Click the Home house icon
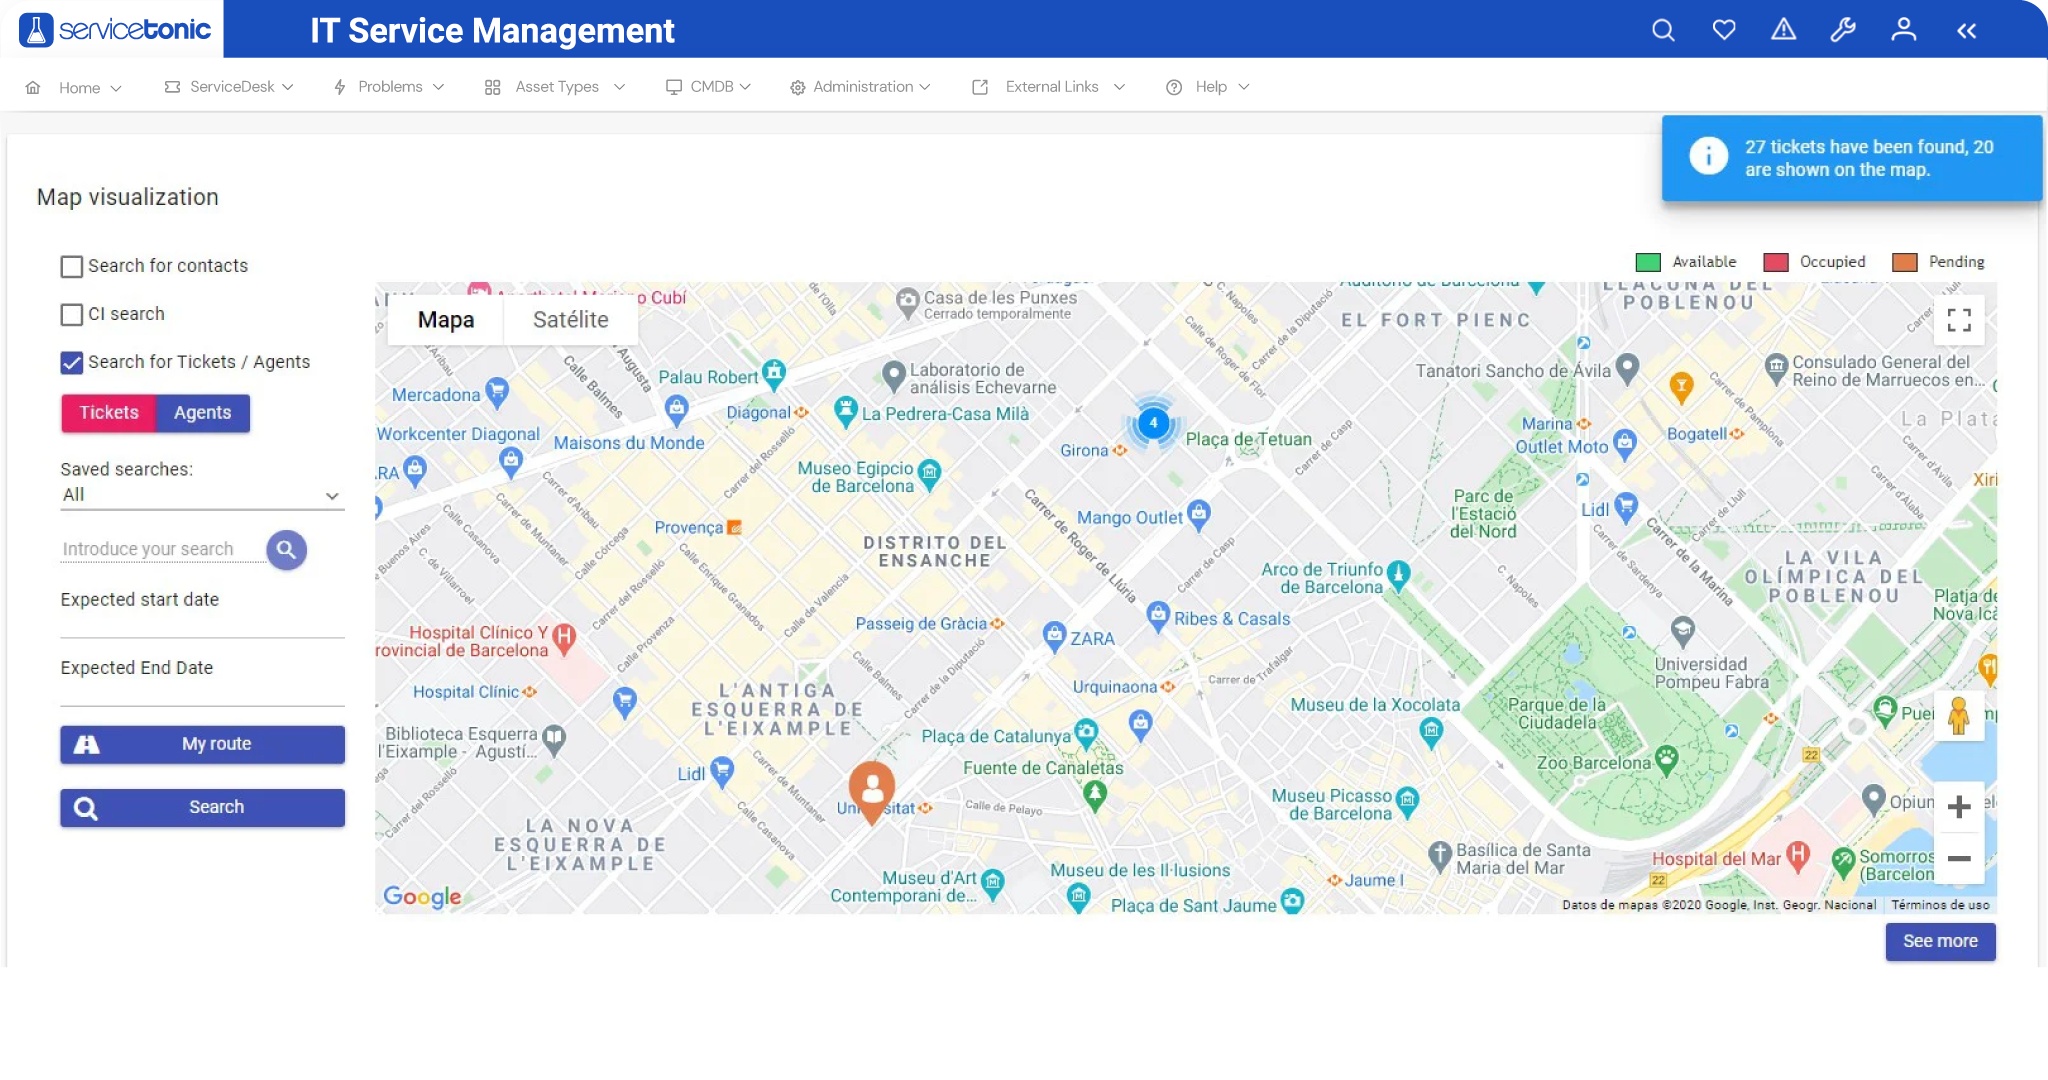The height and width of the screenshot is (1080, 2048). (x=33, y=87)
